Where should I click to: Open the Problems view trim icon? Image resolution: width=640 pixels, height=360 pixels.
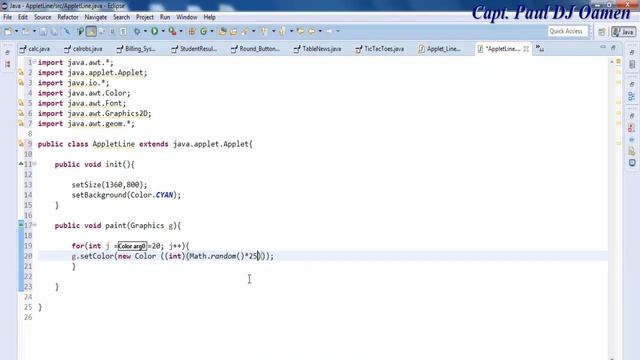[x=632, y=128]
